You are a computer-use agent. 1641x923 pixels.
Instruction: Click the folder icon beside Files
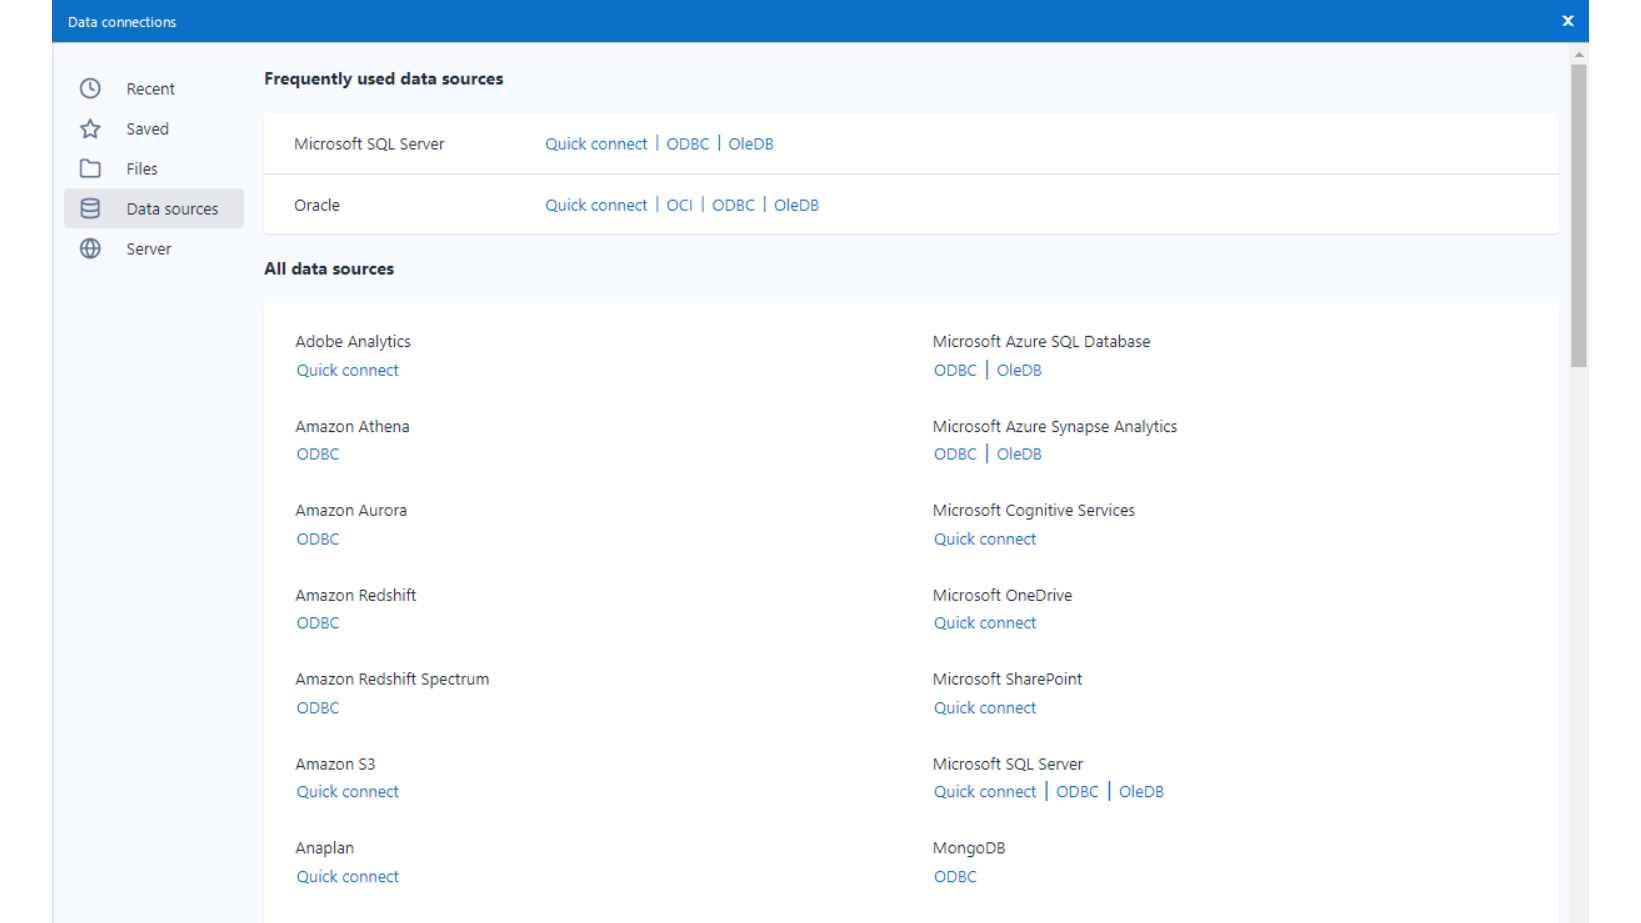tap(90, 169)
